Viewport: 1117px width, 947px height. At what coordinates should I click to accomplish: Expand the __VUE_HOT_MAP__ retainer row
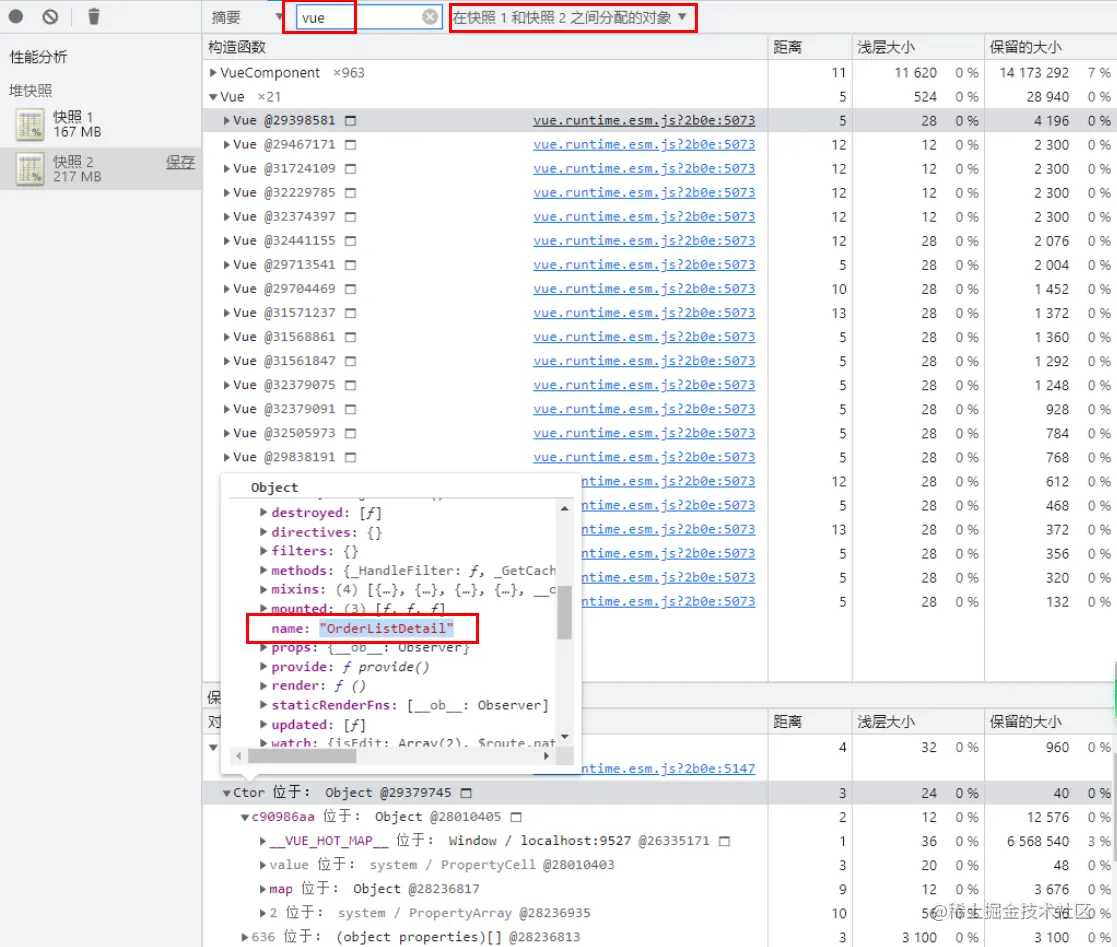point(263,842)
